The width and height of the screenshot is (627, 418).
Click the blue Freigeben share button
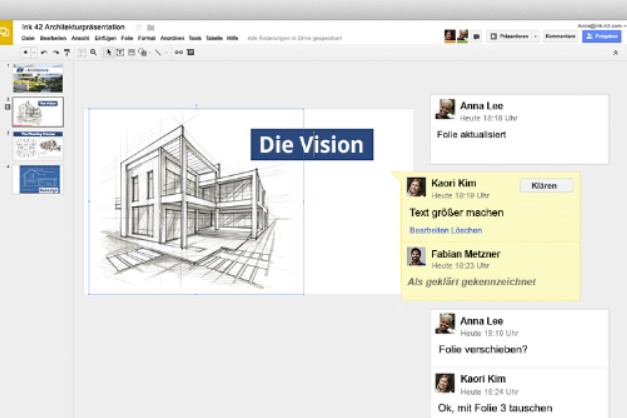(x=601, y=36)
